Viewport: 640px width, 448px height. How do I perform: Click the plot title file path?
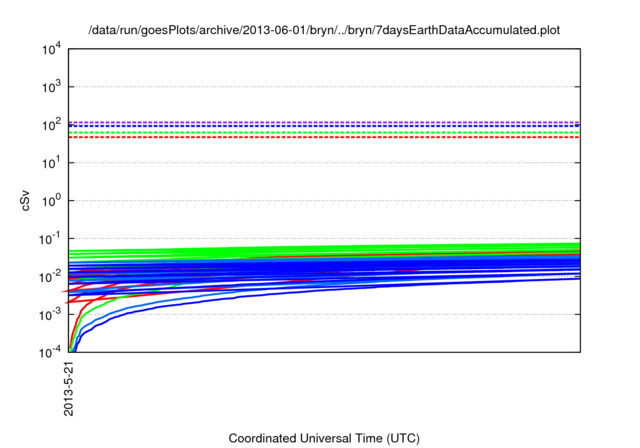tap(324, 30)
